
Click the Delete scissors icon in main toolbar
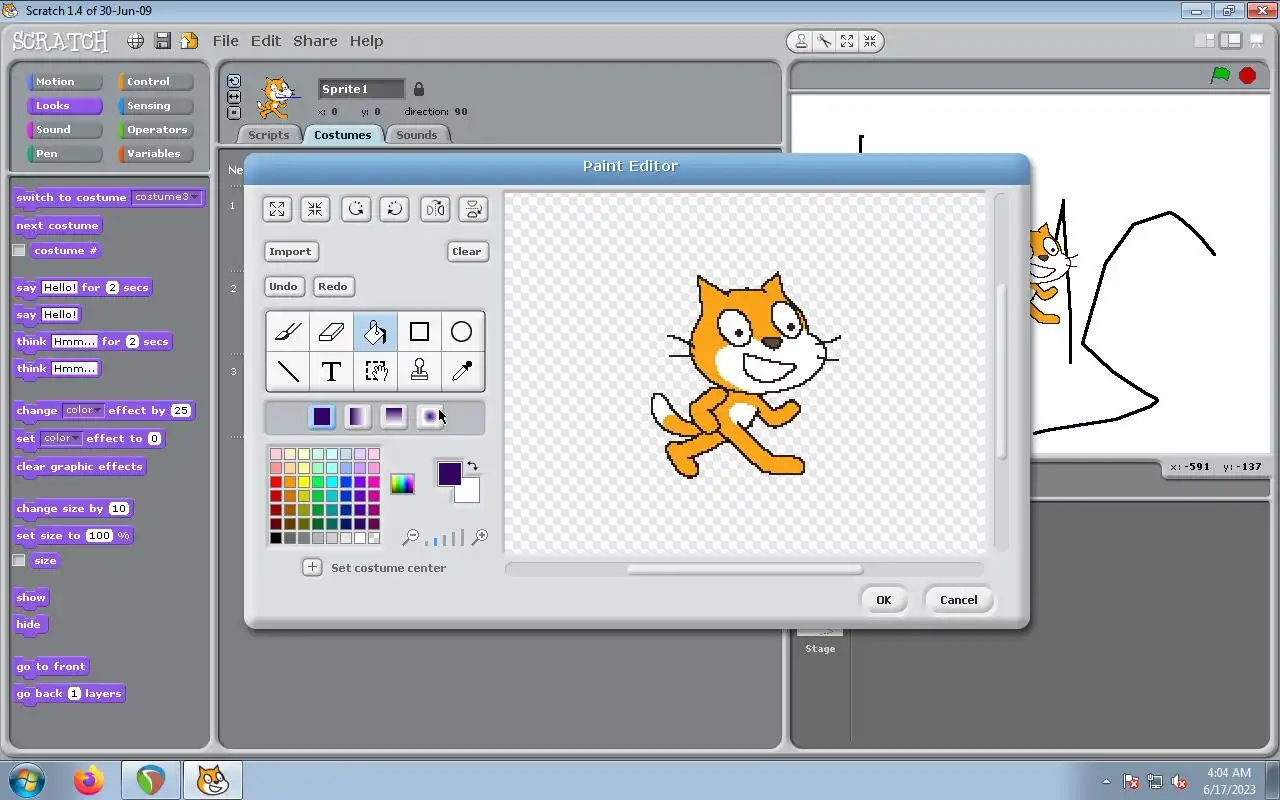coord(824,41)
